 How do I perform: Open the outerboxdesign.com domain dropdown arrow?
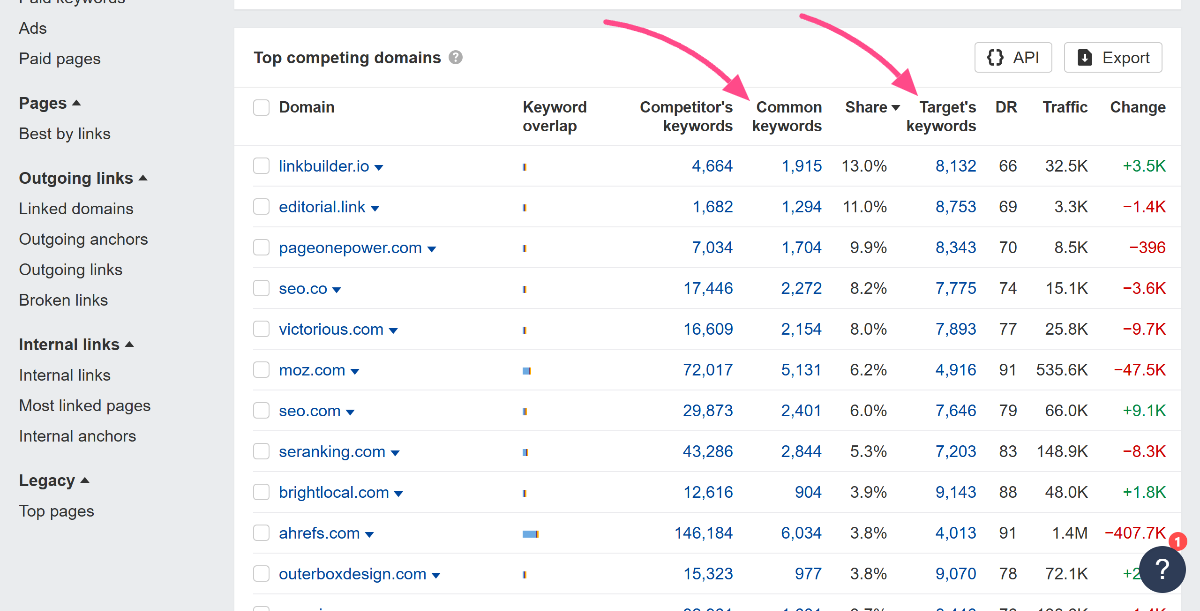(436, 576)
